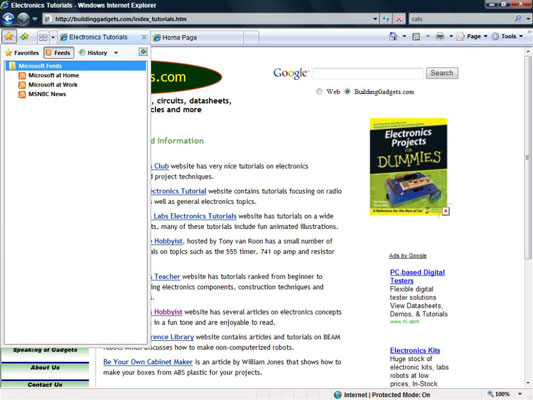Click the RSS icon beside MSNBC News
The image size is (533, 400).
(22, 94)
